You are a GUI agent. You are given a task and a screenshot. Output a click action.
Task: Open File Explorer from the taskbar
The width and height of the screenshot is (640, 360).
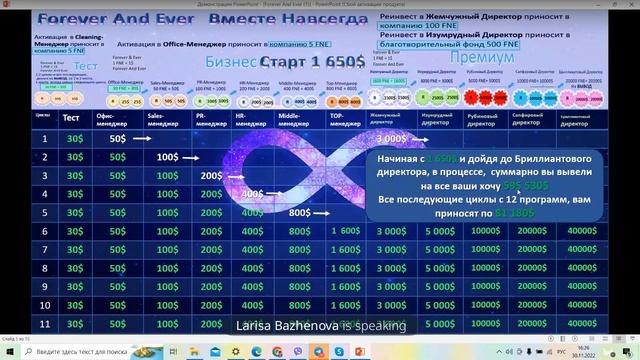click(194, 351)
